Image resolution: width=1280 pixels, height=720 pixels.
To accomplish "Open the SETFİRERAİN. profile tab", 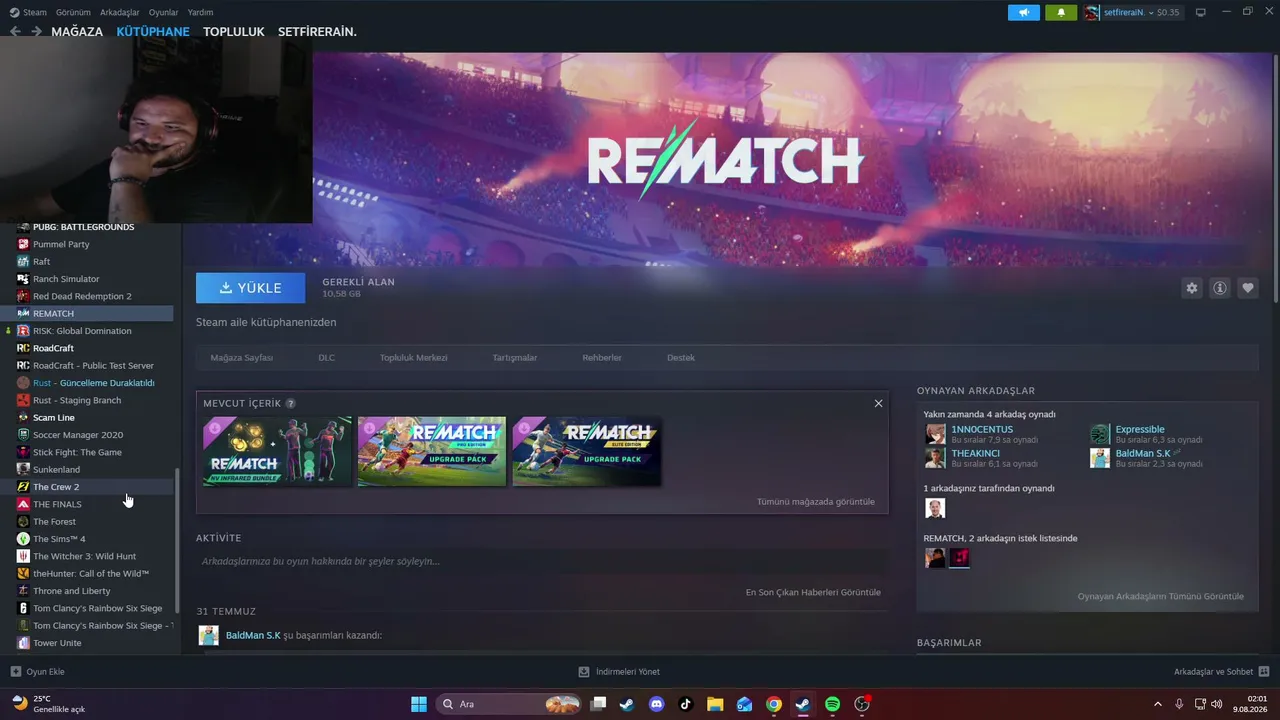I will point(317,32).
